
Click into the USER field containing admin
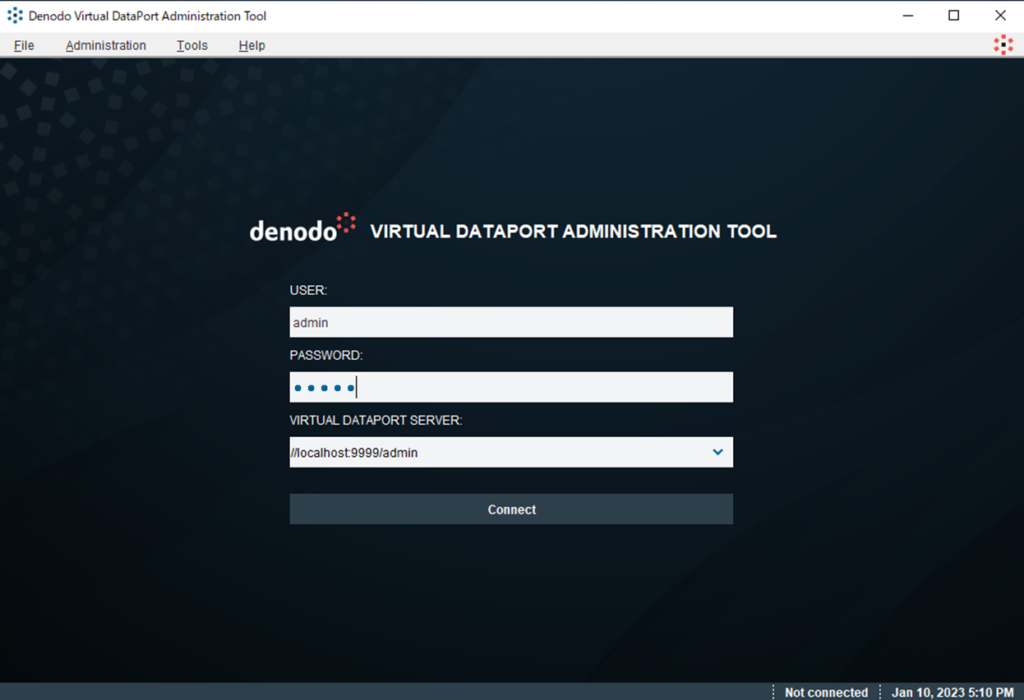coord(511,322)
